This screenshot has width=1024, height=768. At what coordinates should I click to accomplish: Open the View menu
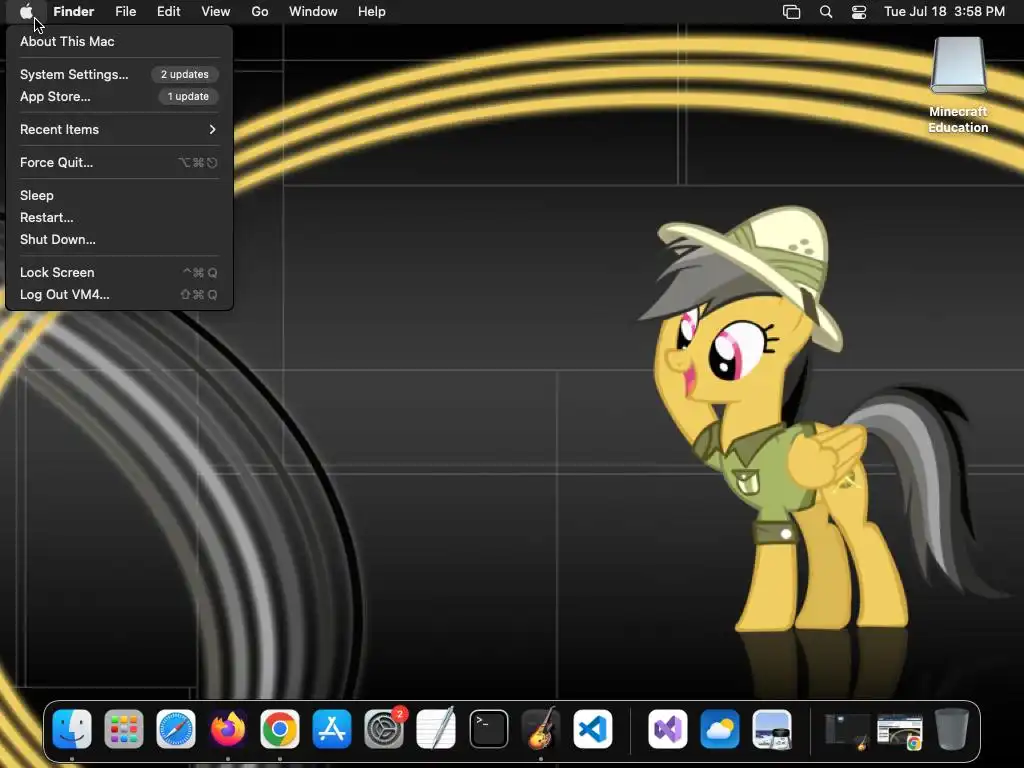click(216, 12)
